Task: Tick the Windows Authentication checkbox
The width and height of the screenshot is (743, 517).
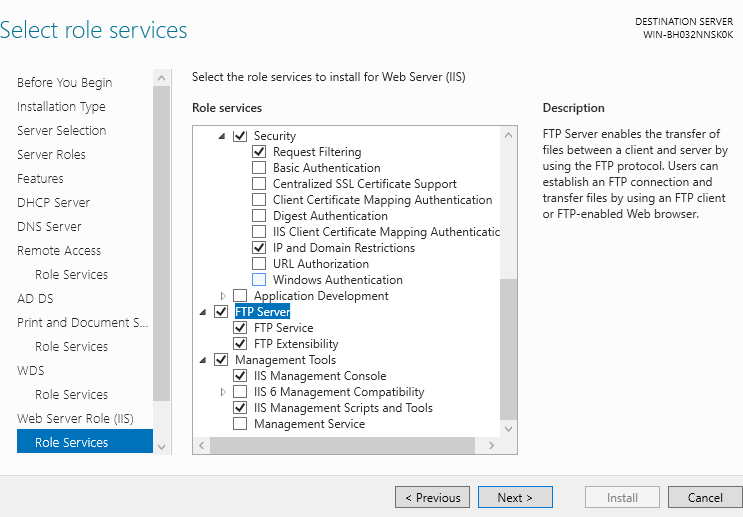Action: click(259, 280)
